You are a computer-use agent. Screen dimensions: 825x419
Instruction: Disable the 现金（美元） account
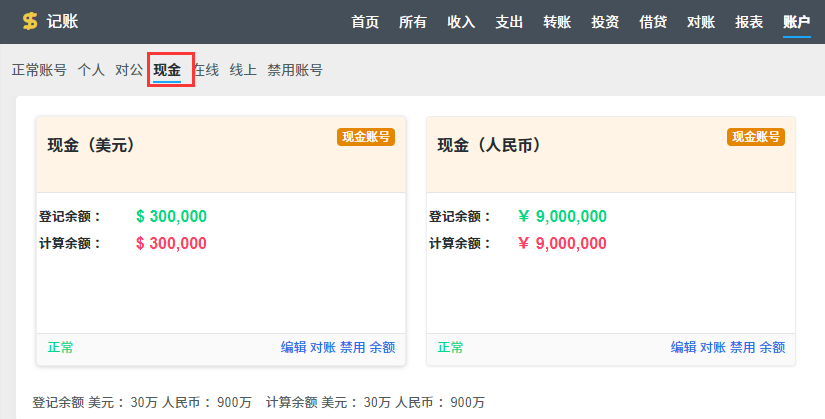pos(352,347)
